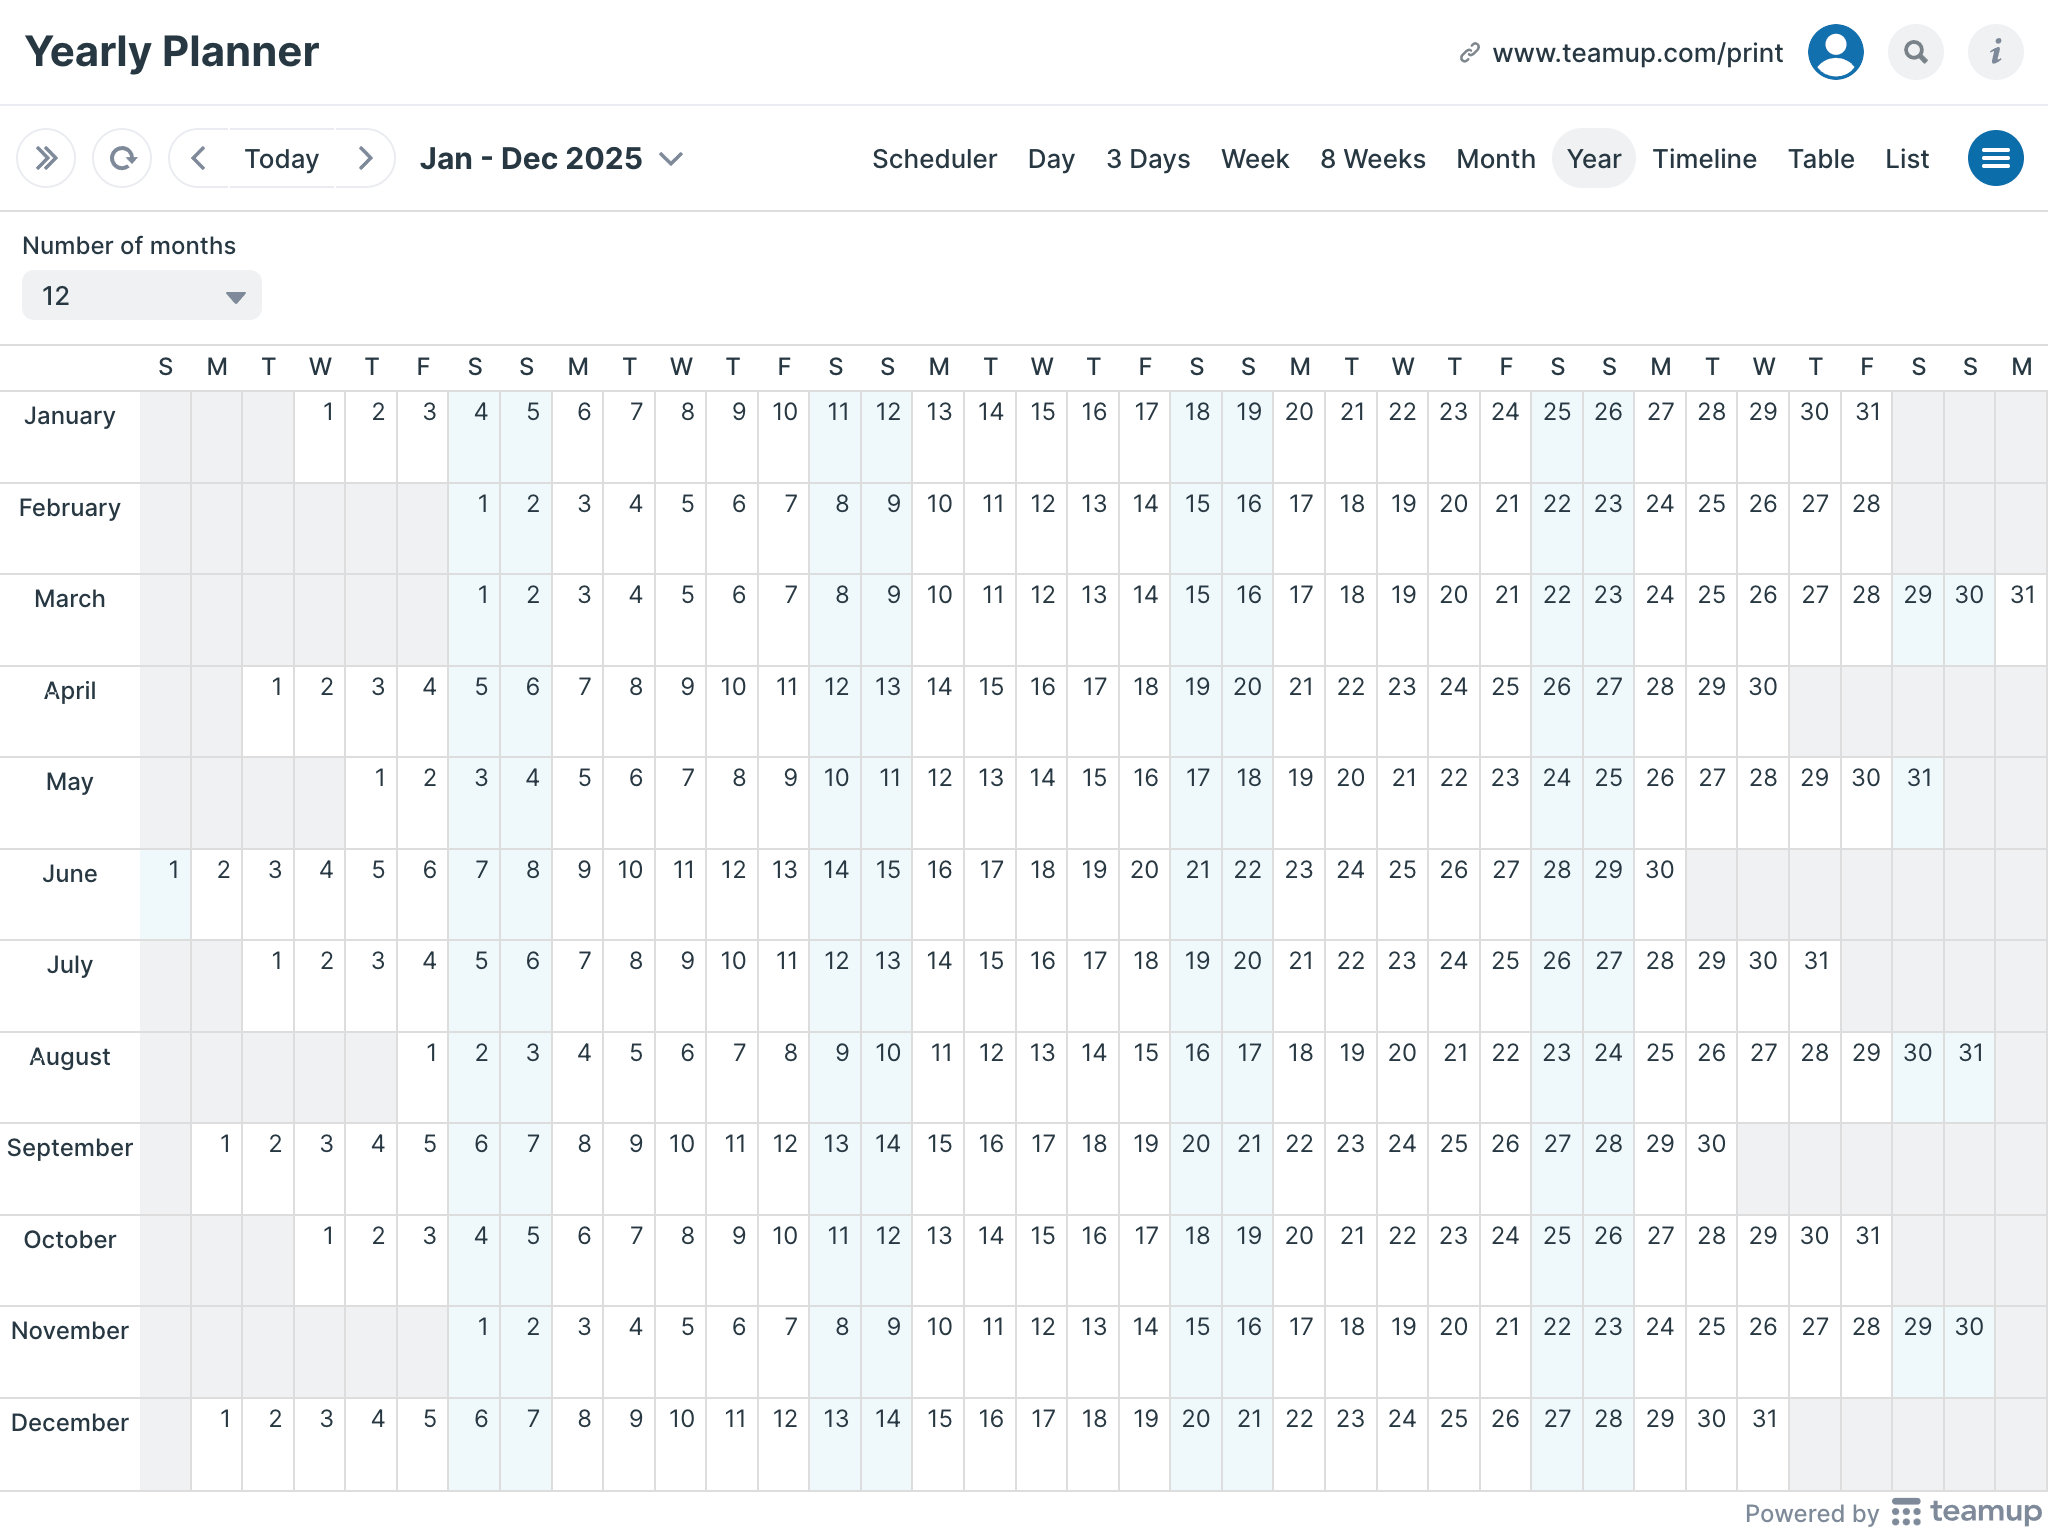Screen dimensions: 2048x1536
Task: Click the refresh calendar icon
Action: [x=122, y=158]
